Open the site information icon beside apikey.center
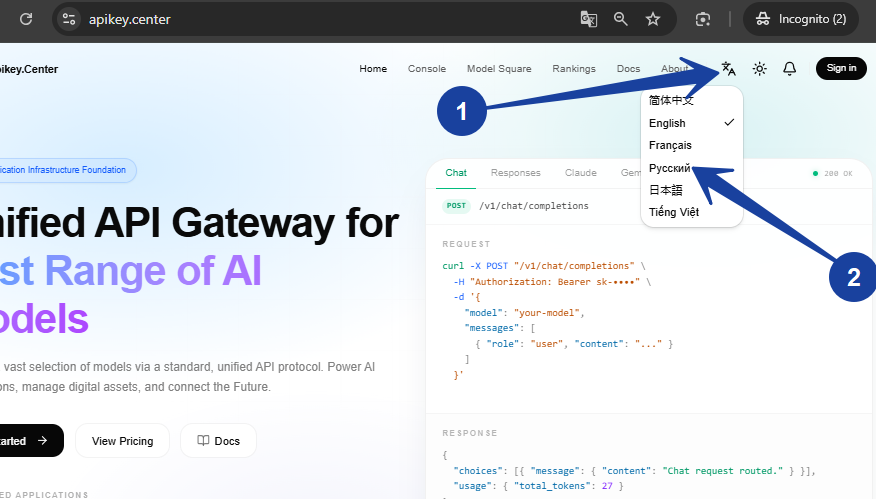 tap(69, 19)
